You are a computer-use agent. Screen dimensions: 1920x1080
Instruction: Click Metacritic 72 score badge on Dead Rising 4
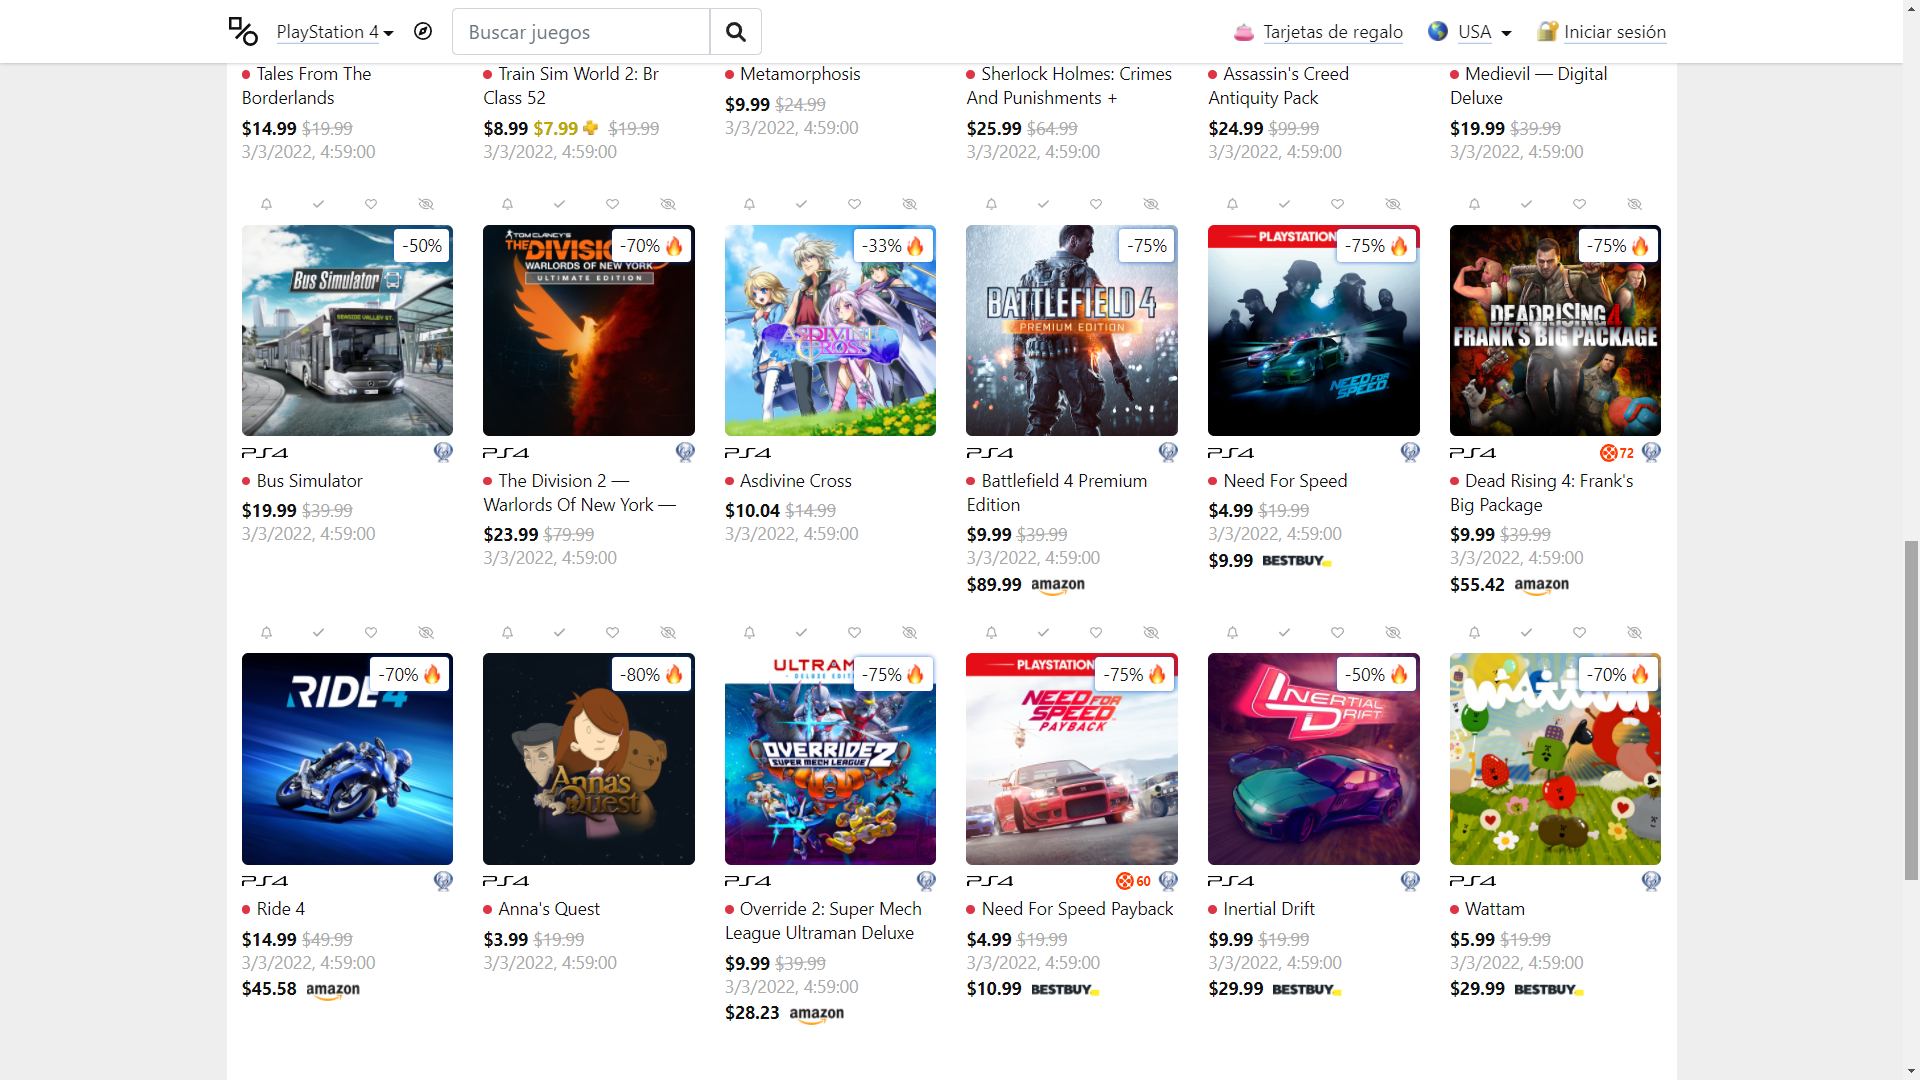(x=1617, y=453)
